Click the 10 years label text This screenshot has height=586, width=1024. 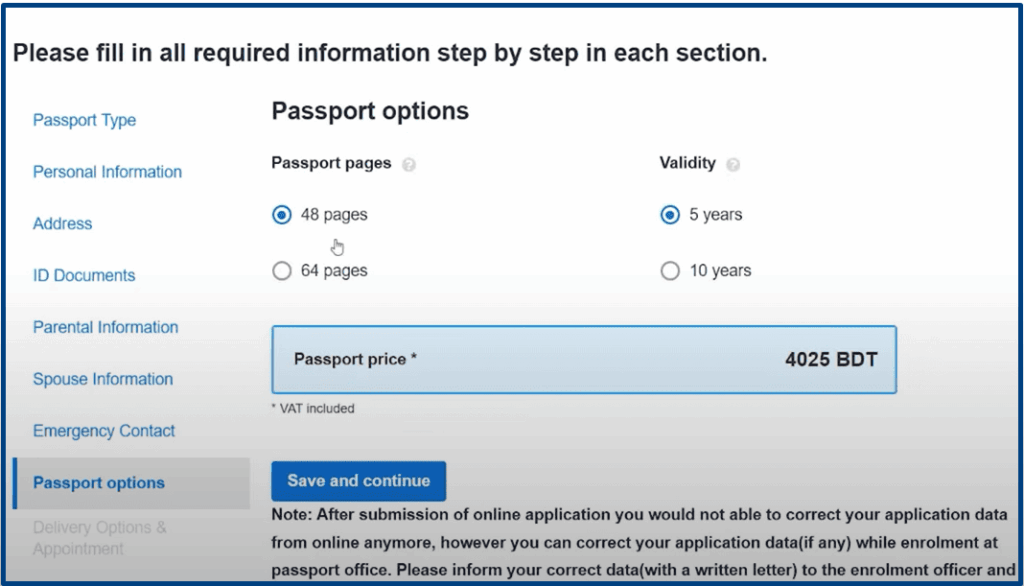pyautogui.click(x=720, y=271)
